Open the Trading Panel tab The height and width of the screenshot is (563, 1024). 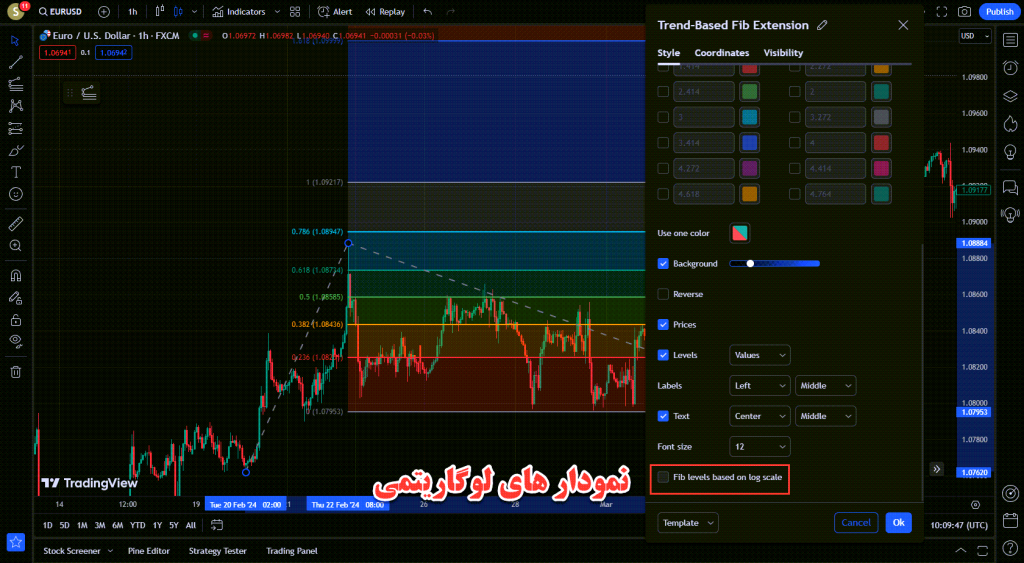292,551
